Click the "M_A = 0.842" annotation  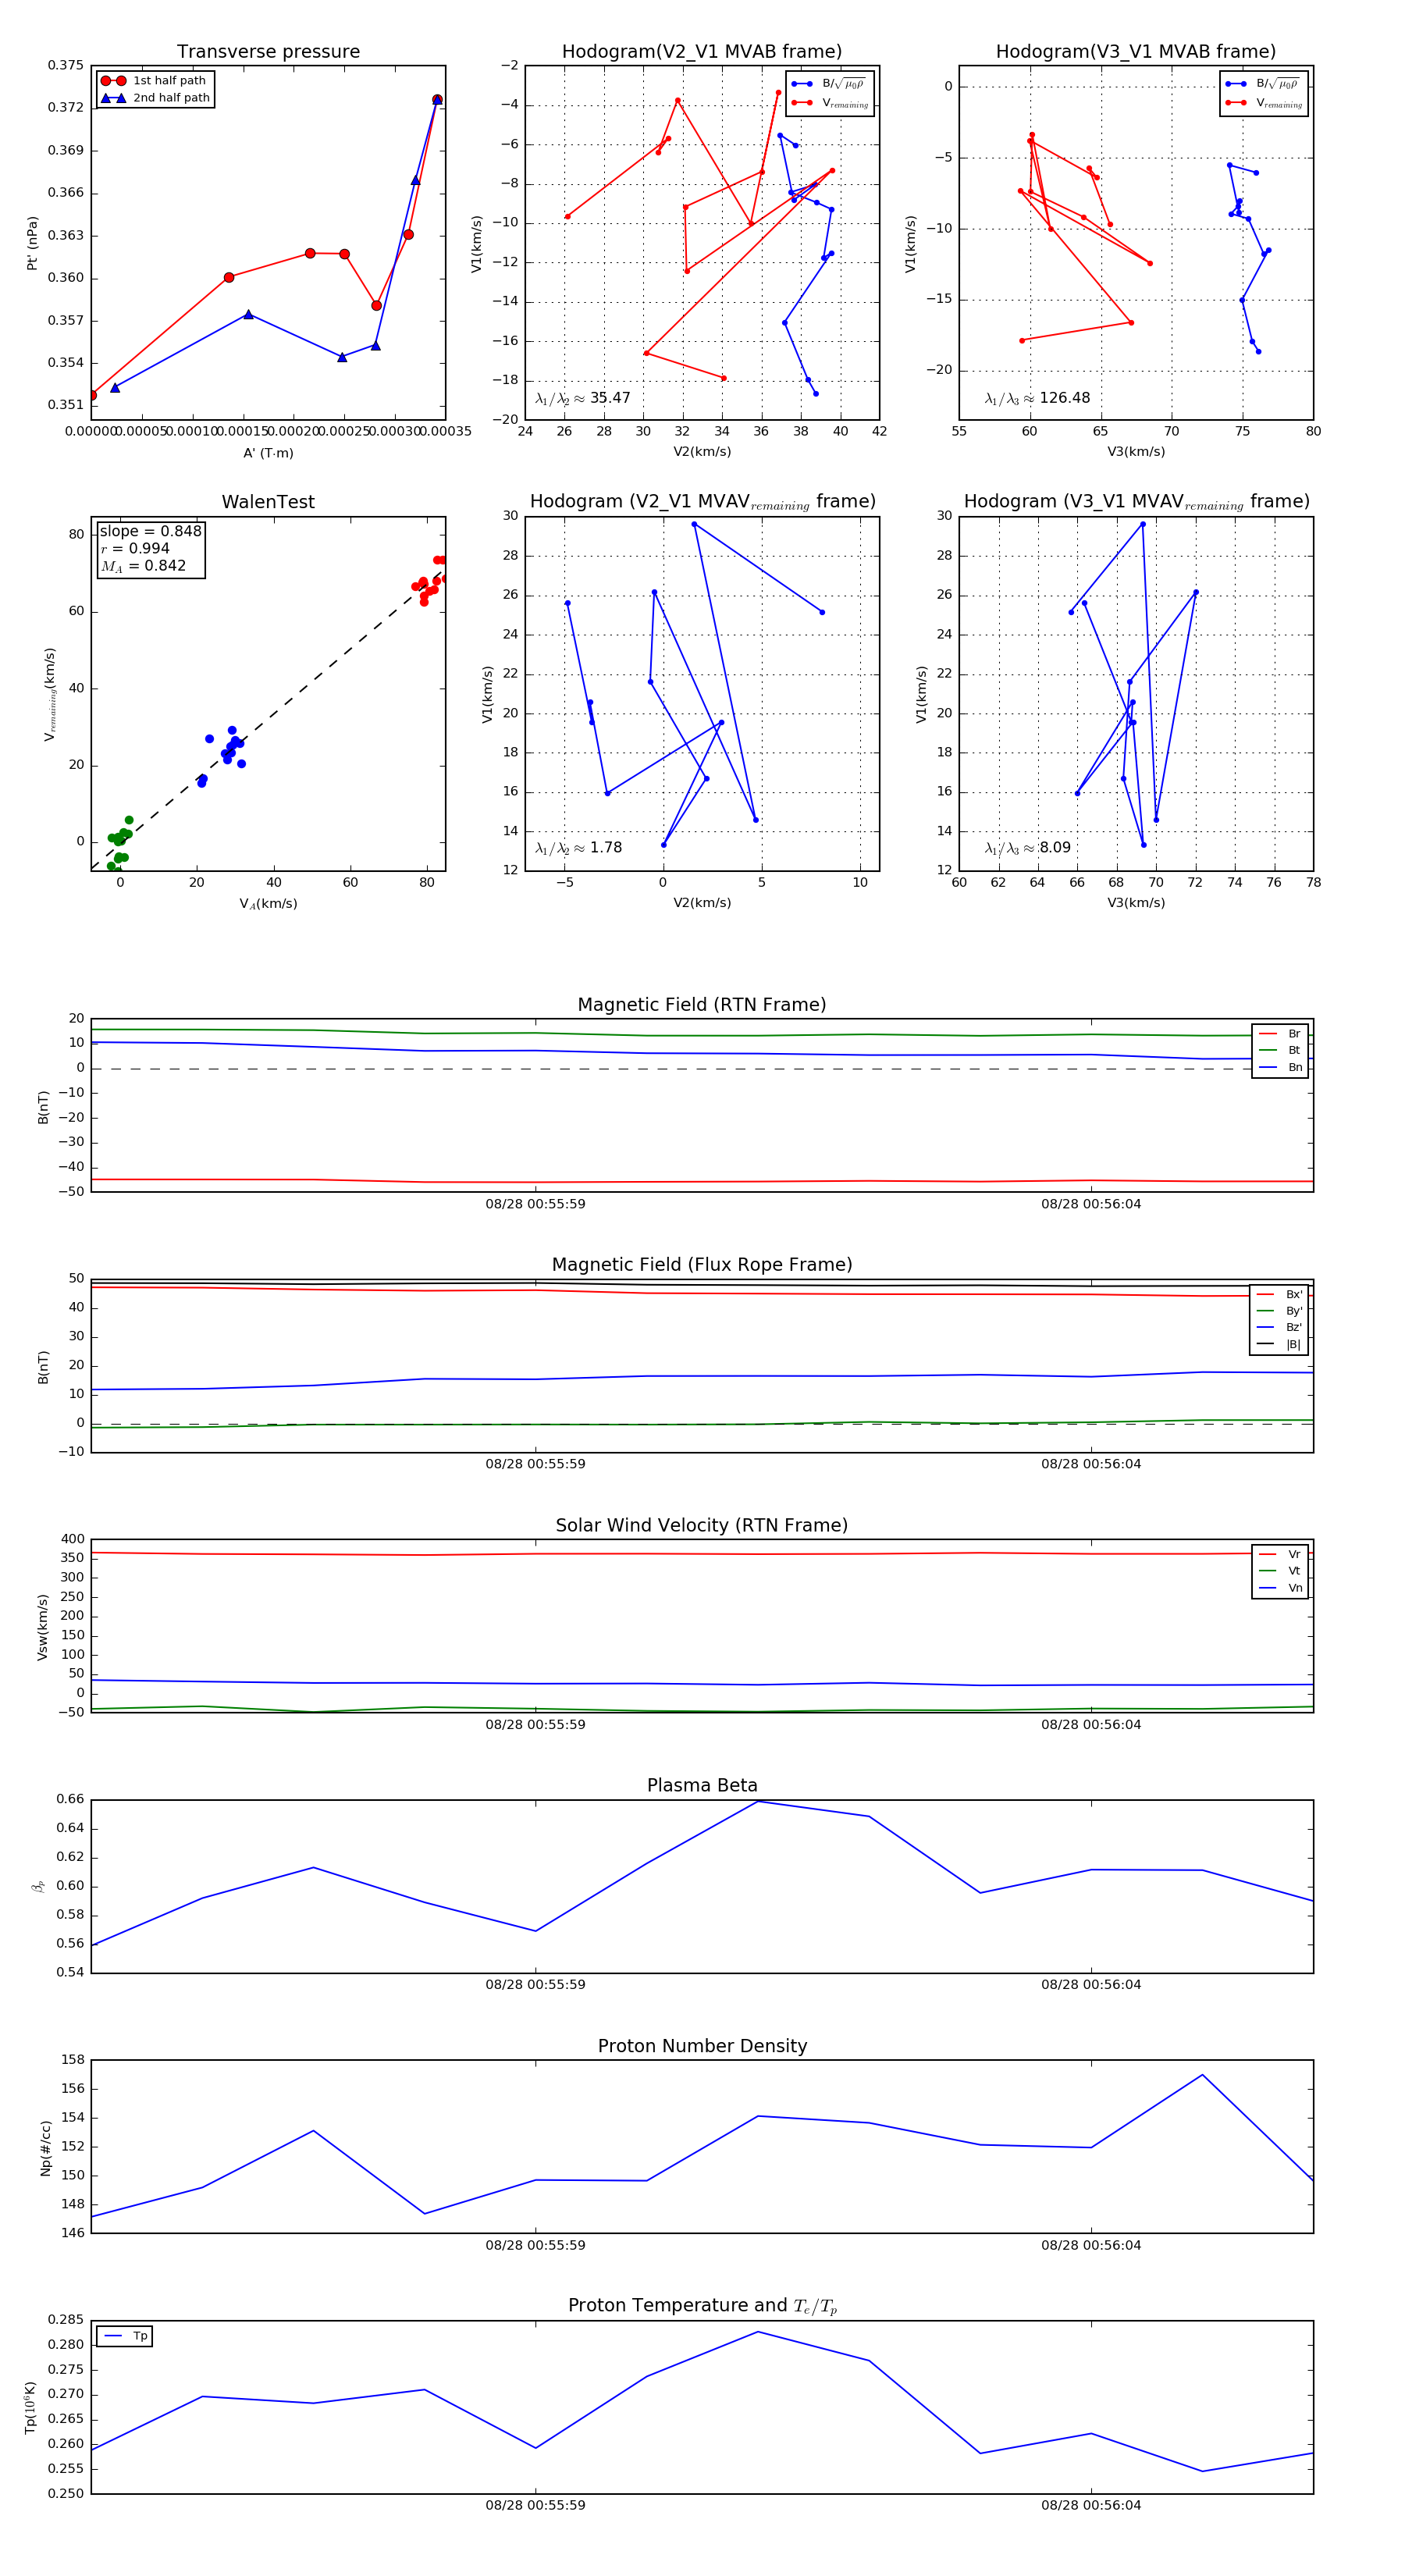pyautogui.click(x=143, y=566)
